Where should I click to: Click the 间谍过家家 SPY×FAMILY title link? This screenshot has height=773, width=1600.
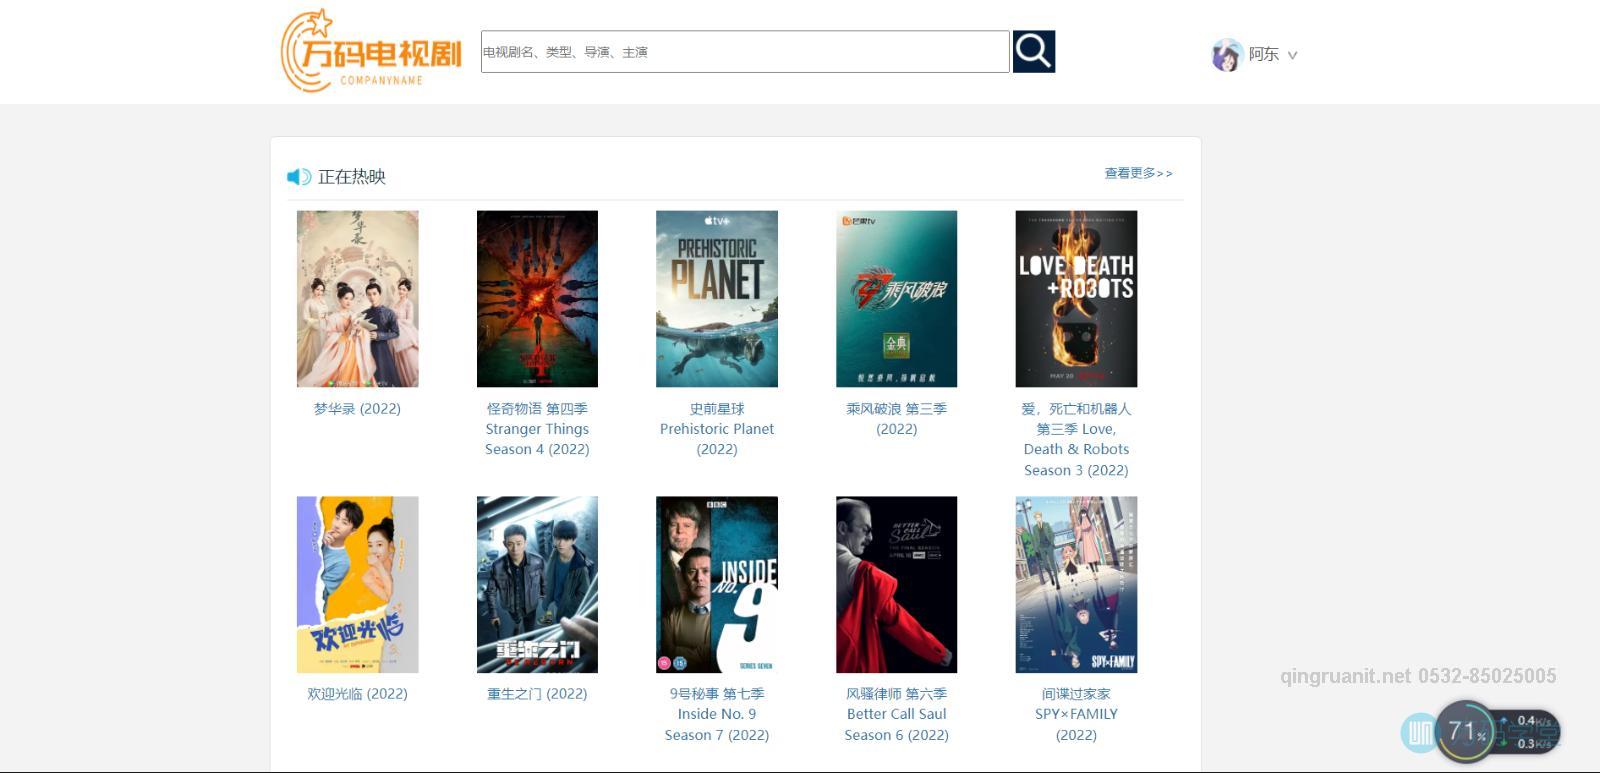[1076, 714]
